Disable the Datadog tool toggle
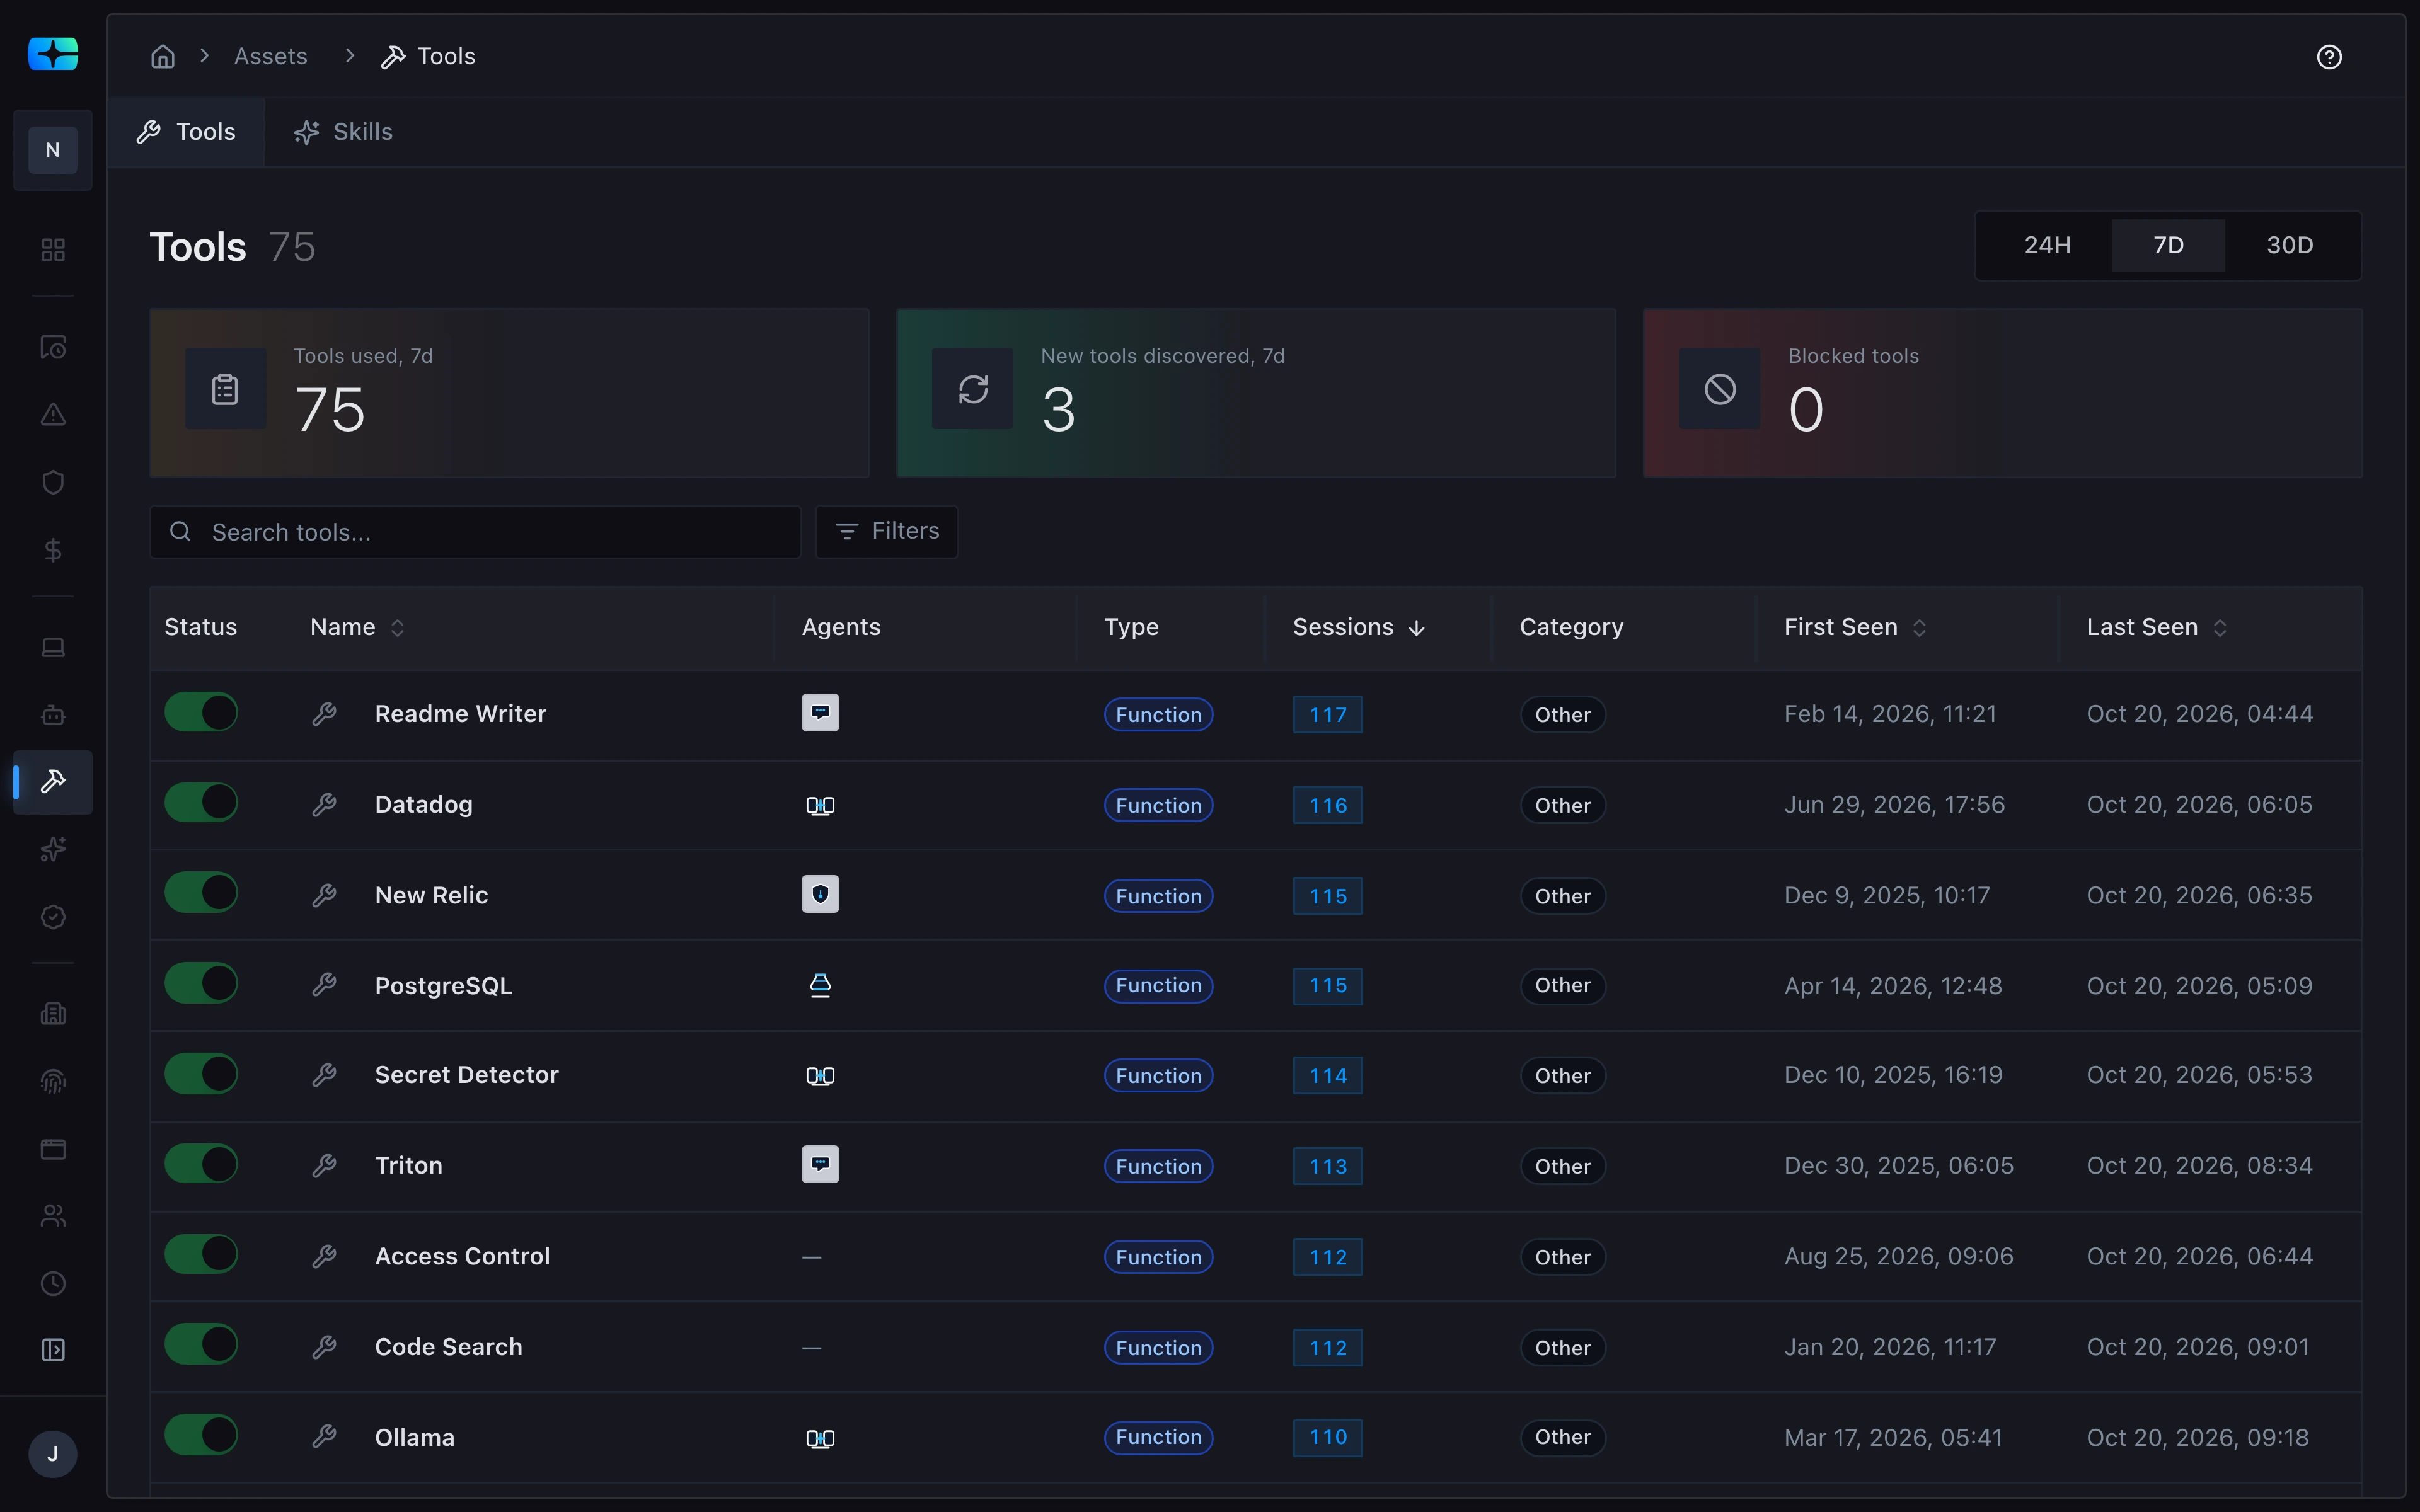This screenshot has height=1512, width=2420. 201,803
